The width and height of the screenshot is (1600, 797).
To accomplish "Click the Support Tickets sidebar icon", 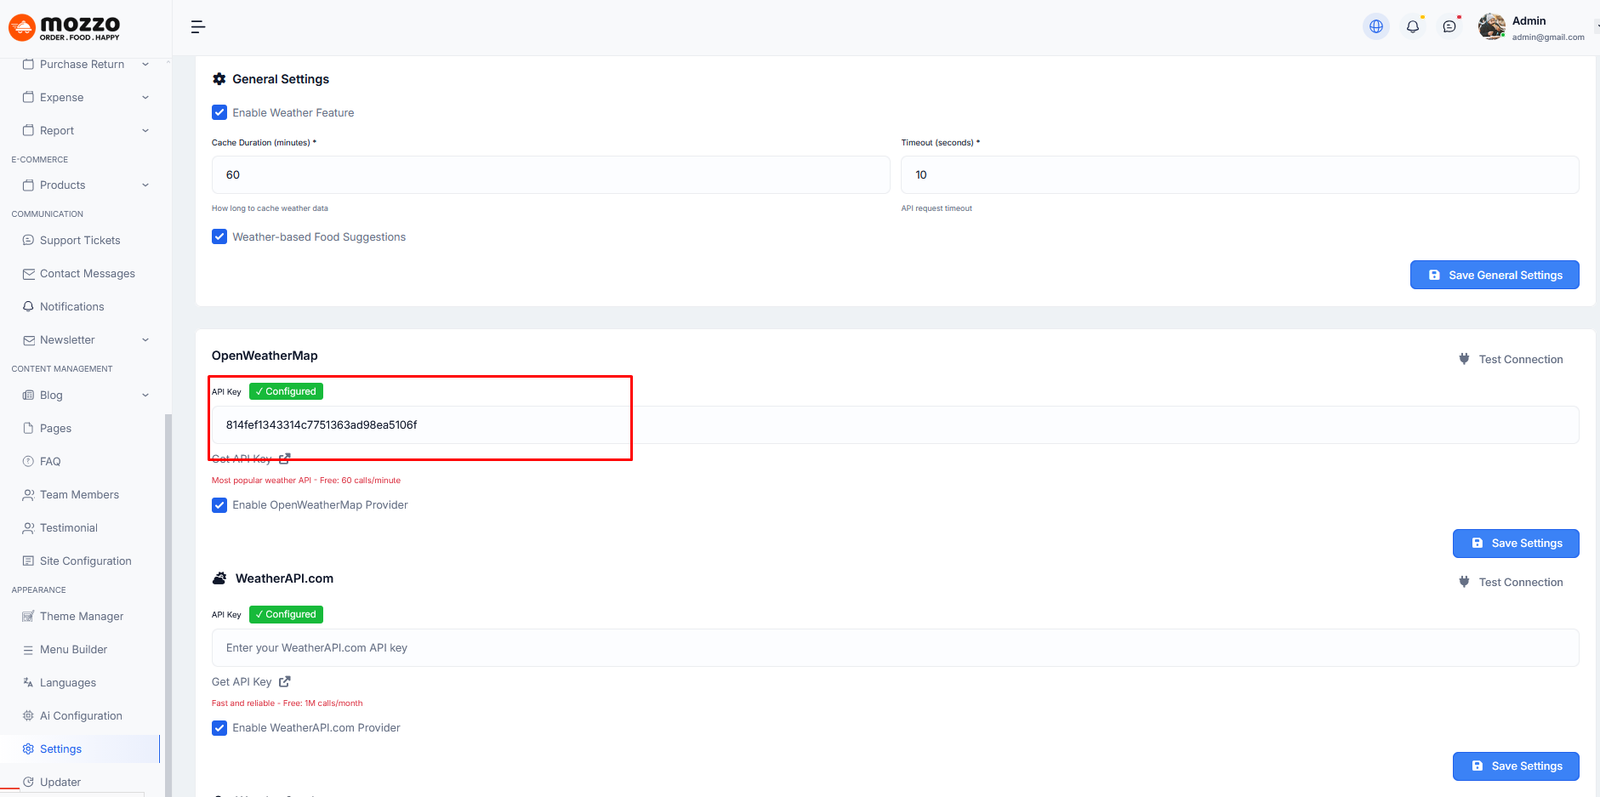I will tap(28, 240).
